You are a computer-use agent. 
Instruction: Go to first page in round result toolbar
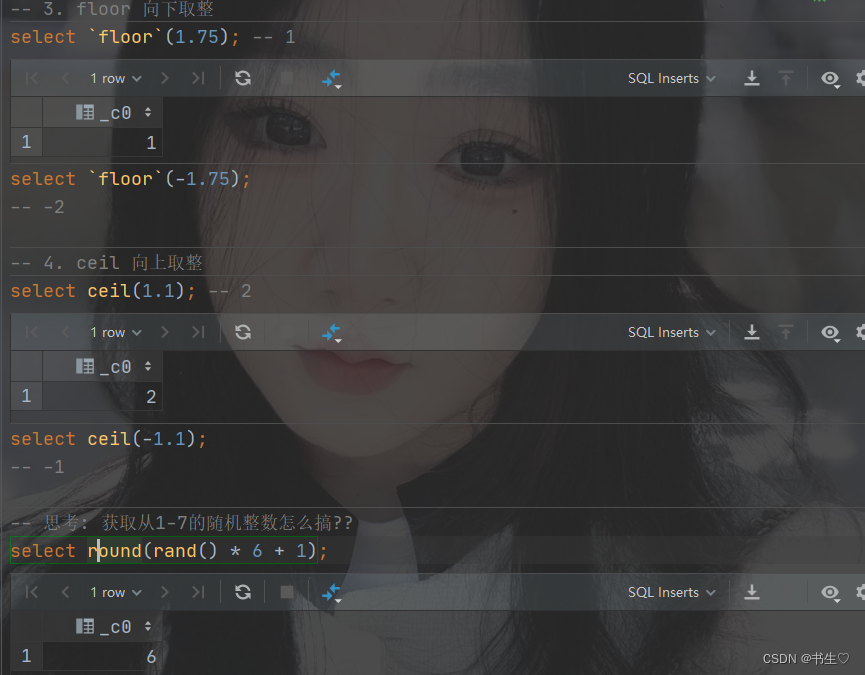pyautogui.click(x=32, y=592)
